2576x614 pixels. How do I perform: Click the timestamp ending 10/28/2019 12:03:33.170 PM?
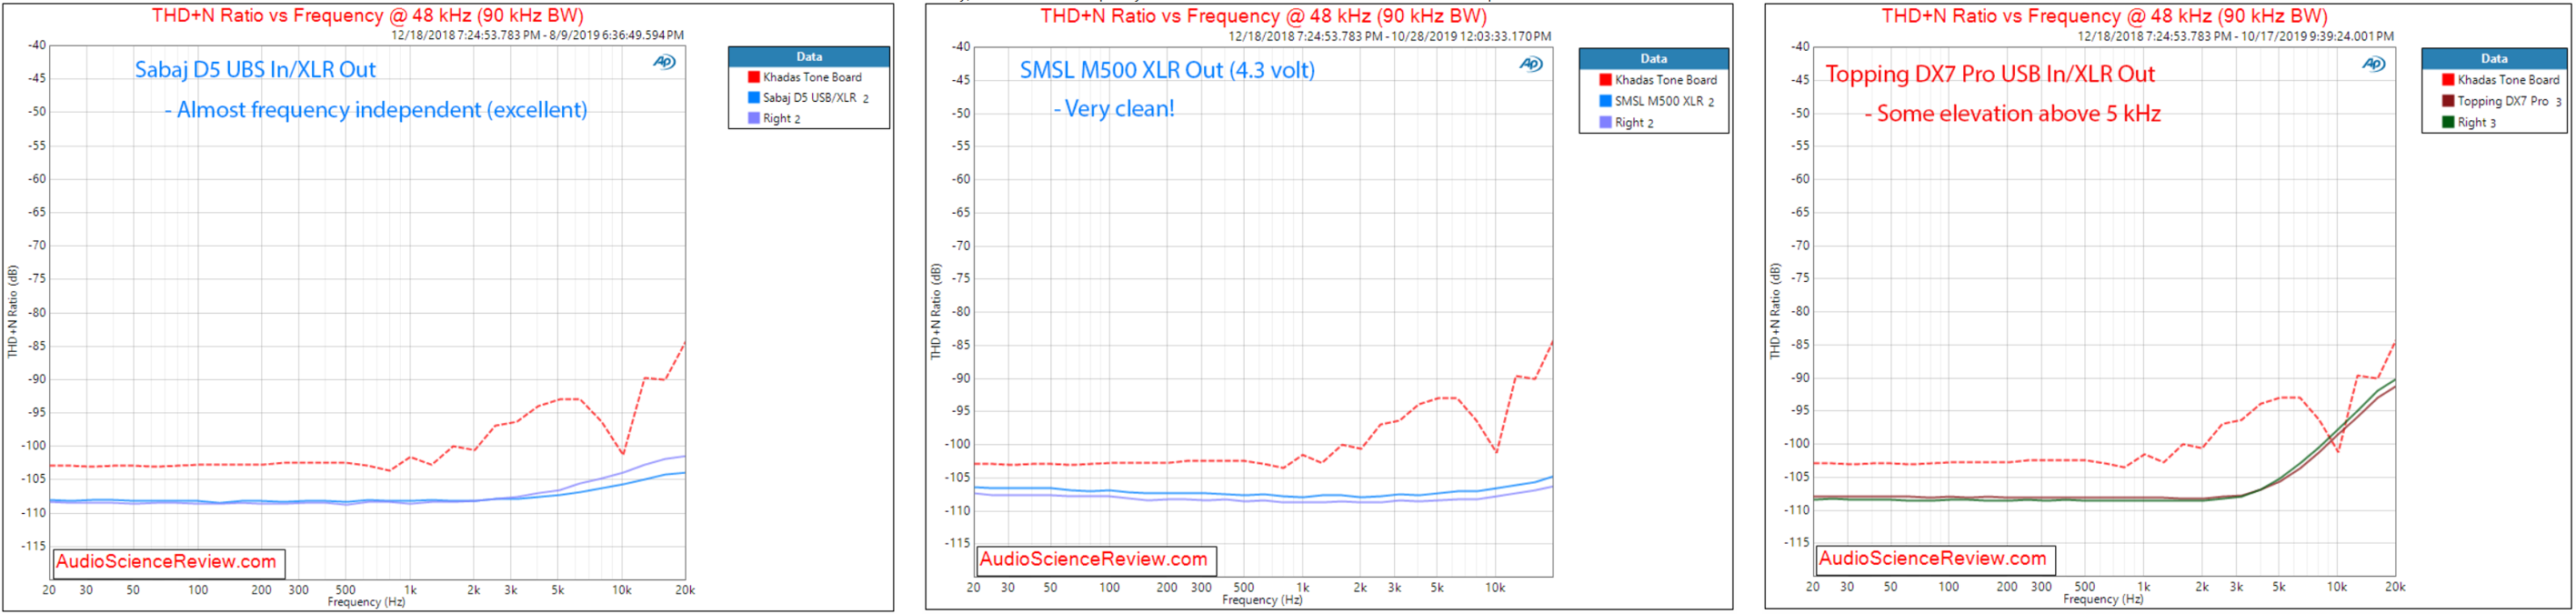(x=1390, y=36)
